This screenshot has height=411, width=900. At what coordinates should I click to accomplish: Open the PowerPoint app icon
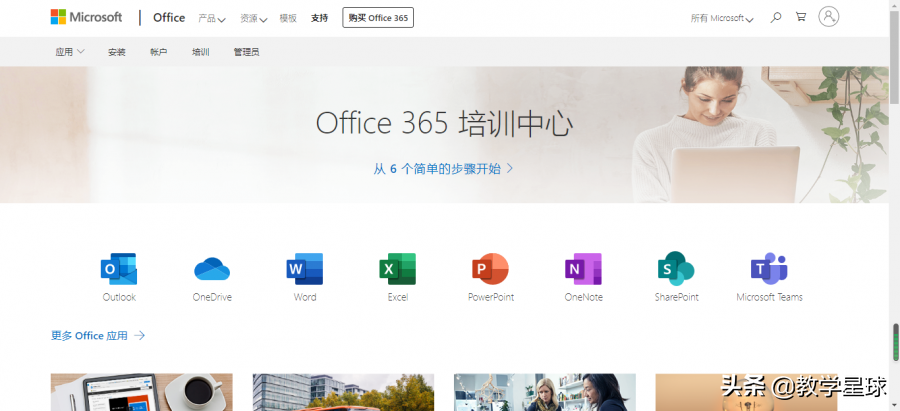pyautogui.click(x=491, y=269)
